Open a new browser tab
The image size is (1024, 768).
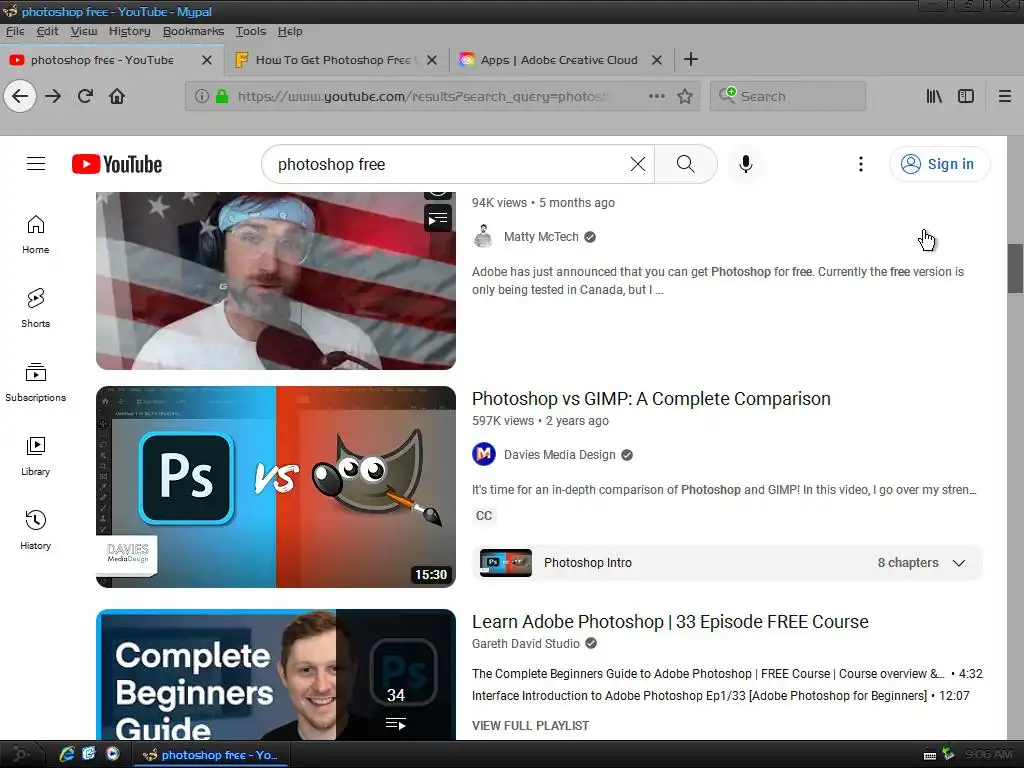tap(690, 59)
